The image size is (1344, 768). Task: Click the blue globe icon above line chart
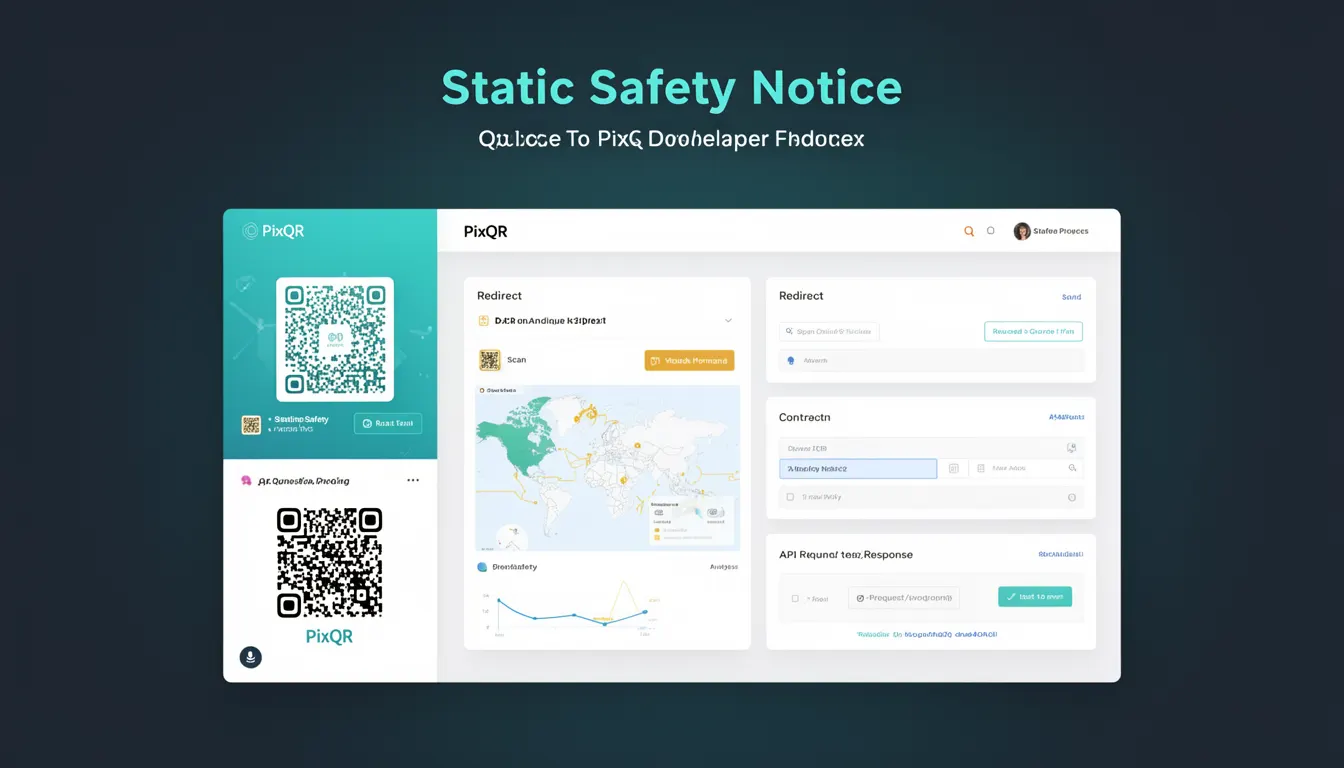pyautogui.click(x=482, y=567)
